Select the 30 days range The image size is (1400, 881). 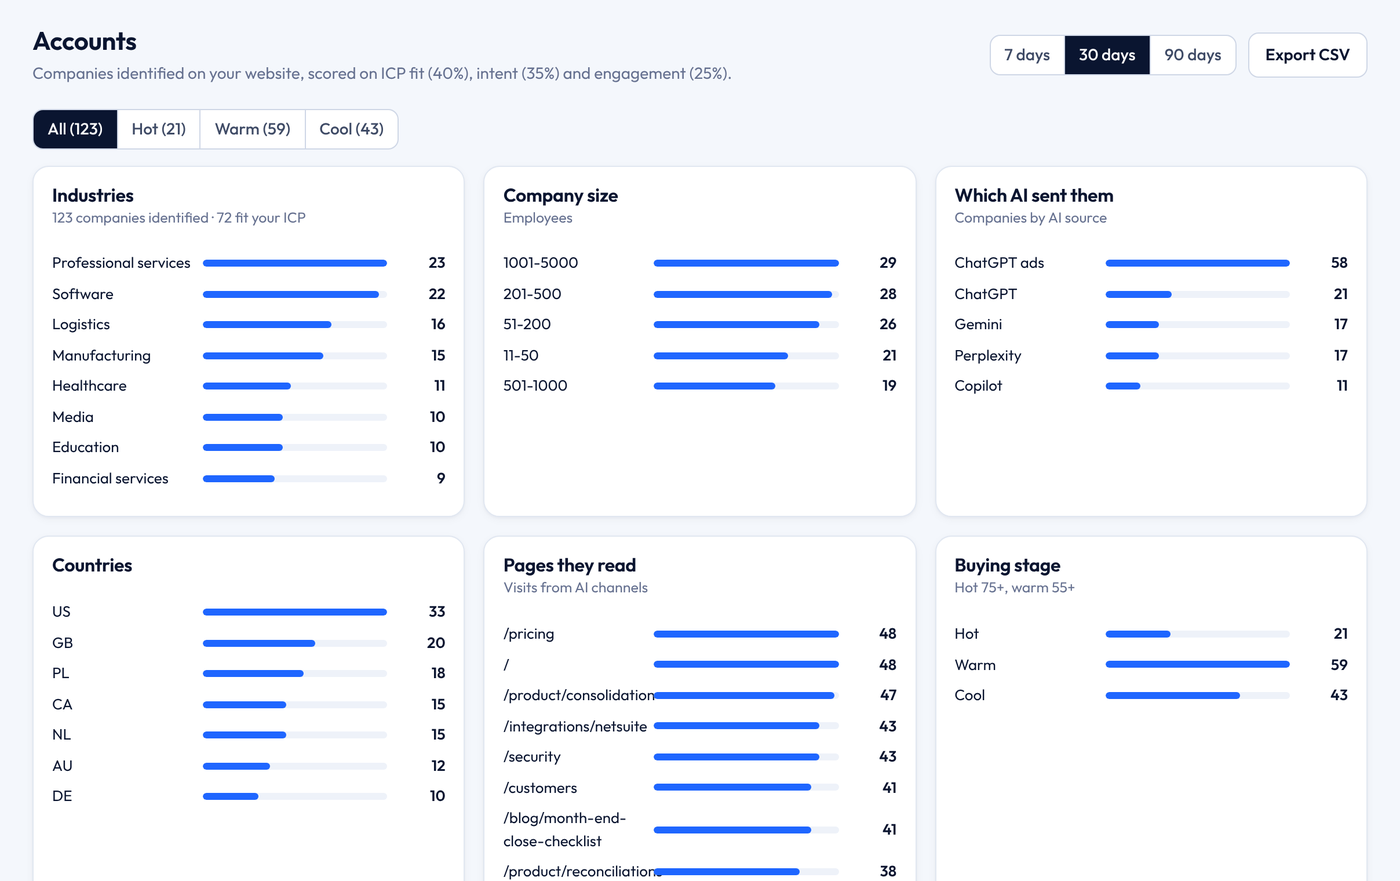click(x=1107, y=55)
